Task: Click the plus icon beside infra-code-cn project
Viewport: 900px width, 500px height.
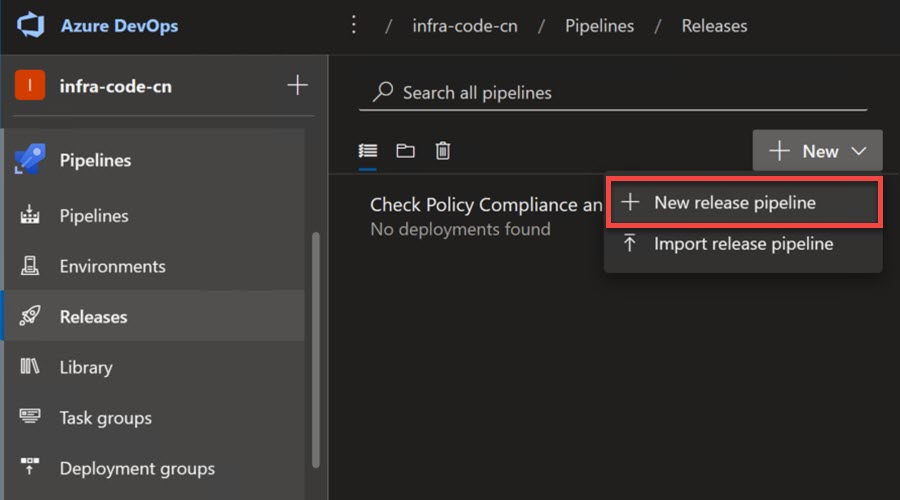Action: click(x=297, y=86)
